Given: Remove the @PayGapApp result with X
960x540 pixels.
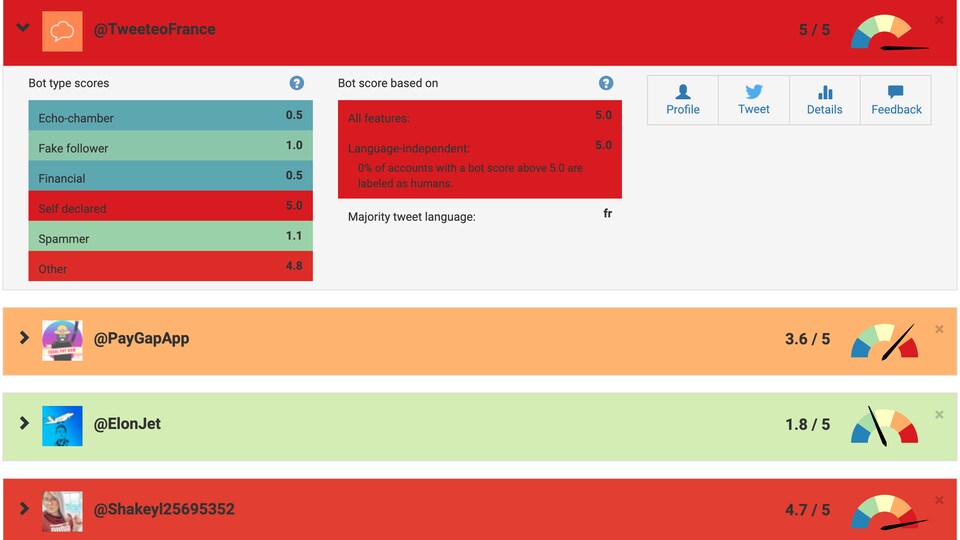Looking at the screenshot, I should [939, 329].
